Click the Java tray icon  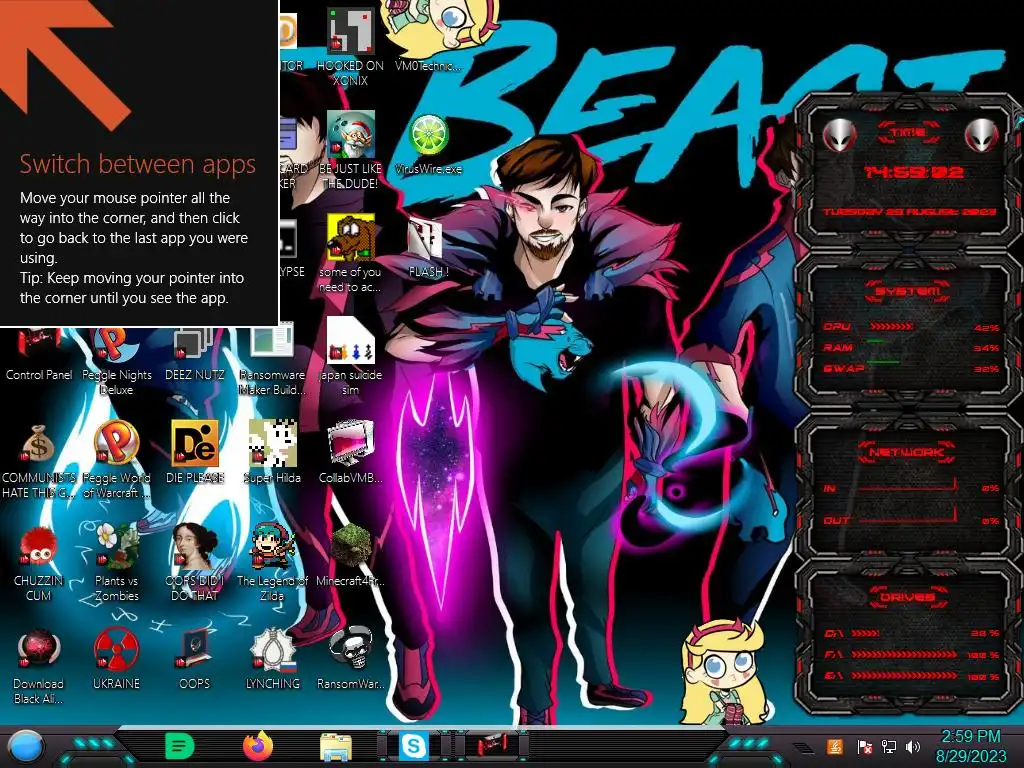coord(835,746)
